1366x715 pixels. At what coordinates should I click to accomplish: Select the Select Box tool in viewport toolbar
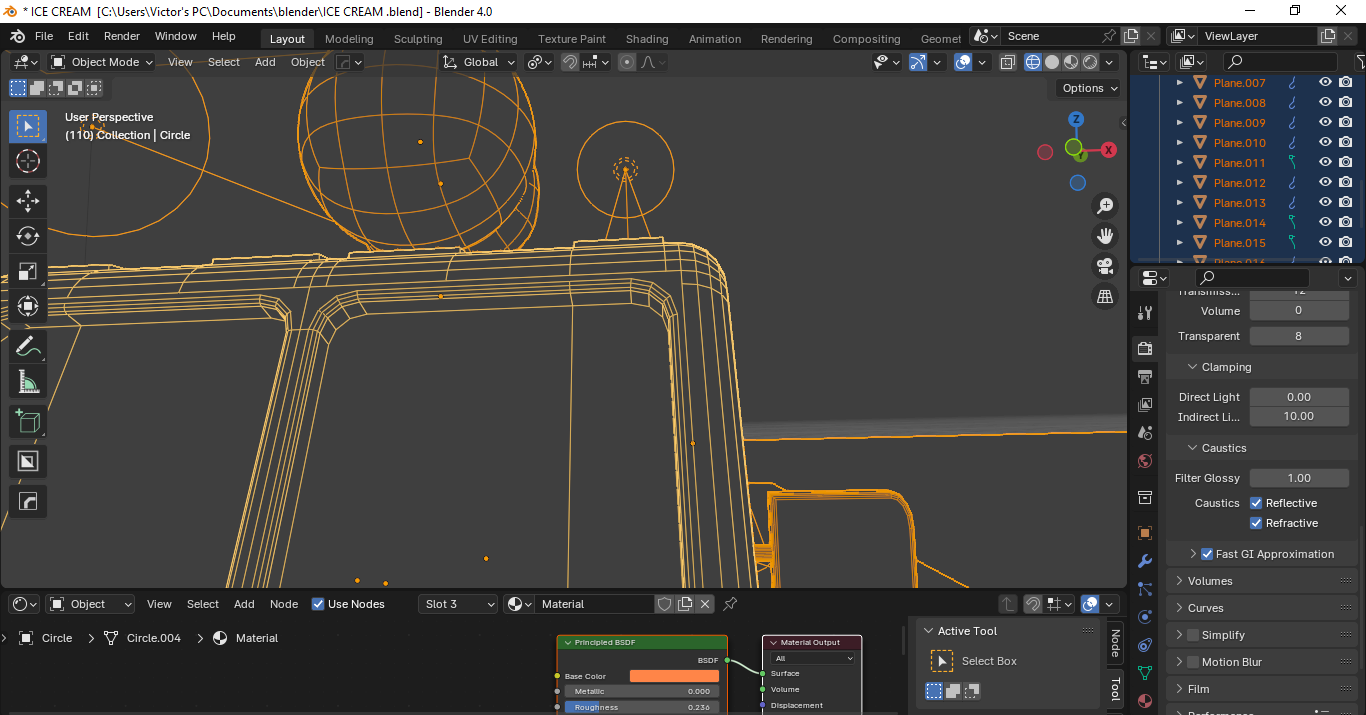[x=27, y=126]
